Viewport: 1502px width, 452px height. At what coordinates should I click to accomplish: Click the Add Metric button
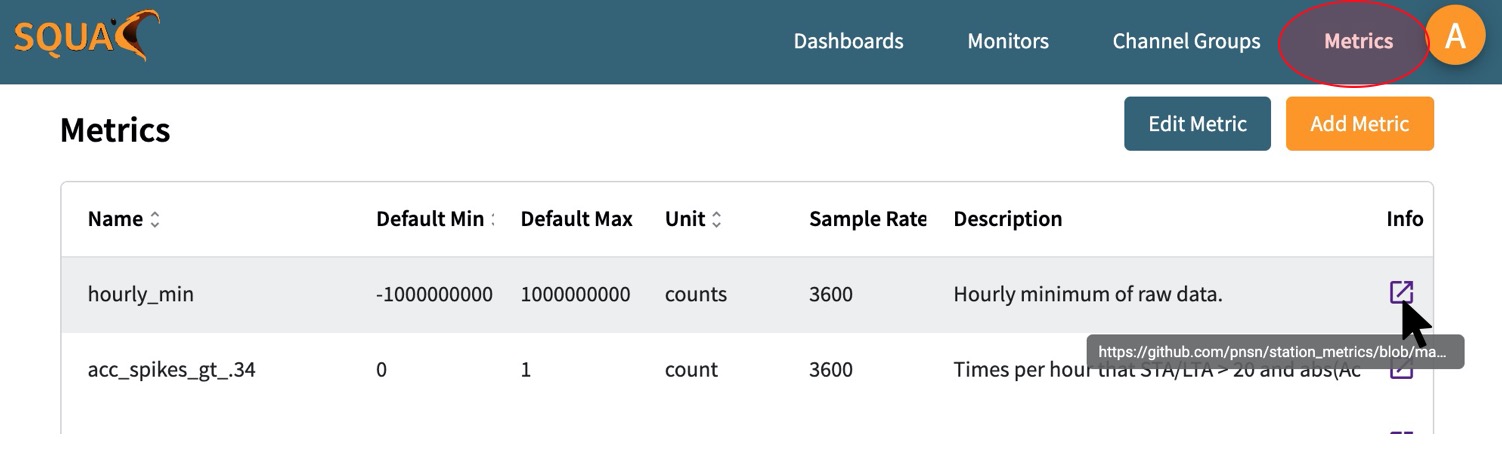[1359, 124]
